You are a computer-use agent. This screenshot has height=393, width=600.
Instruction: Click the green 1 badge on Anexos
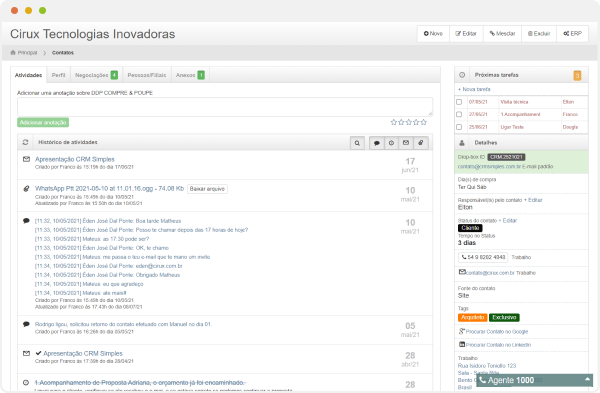coord(201,75)
